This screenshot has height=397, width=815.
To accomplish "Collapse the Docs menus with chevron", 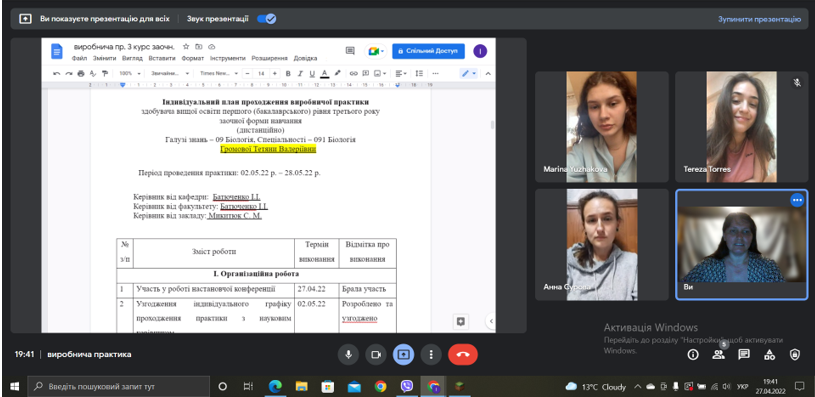I will coord(488,73).
